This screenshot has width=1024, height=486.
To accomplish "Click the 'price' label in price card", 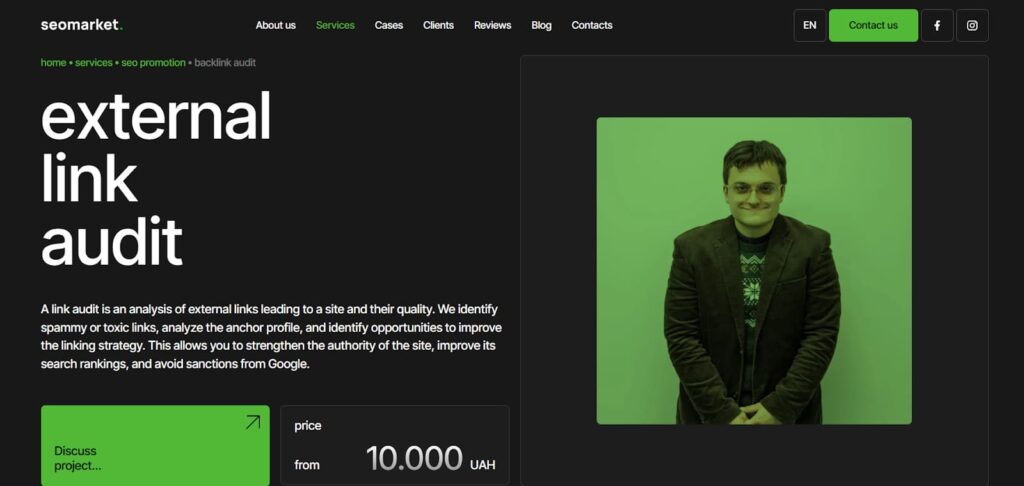I will [308, 426].
